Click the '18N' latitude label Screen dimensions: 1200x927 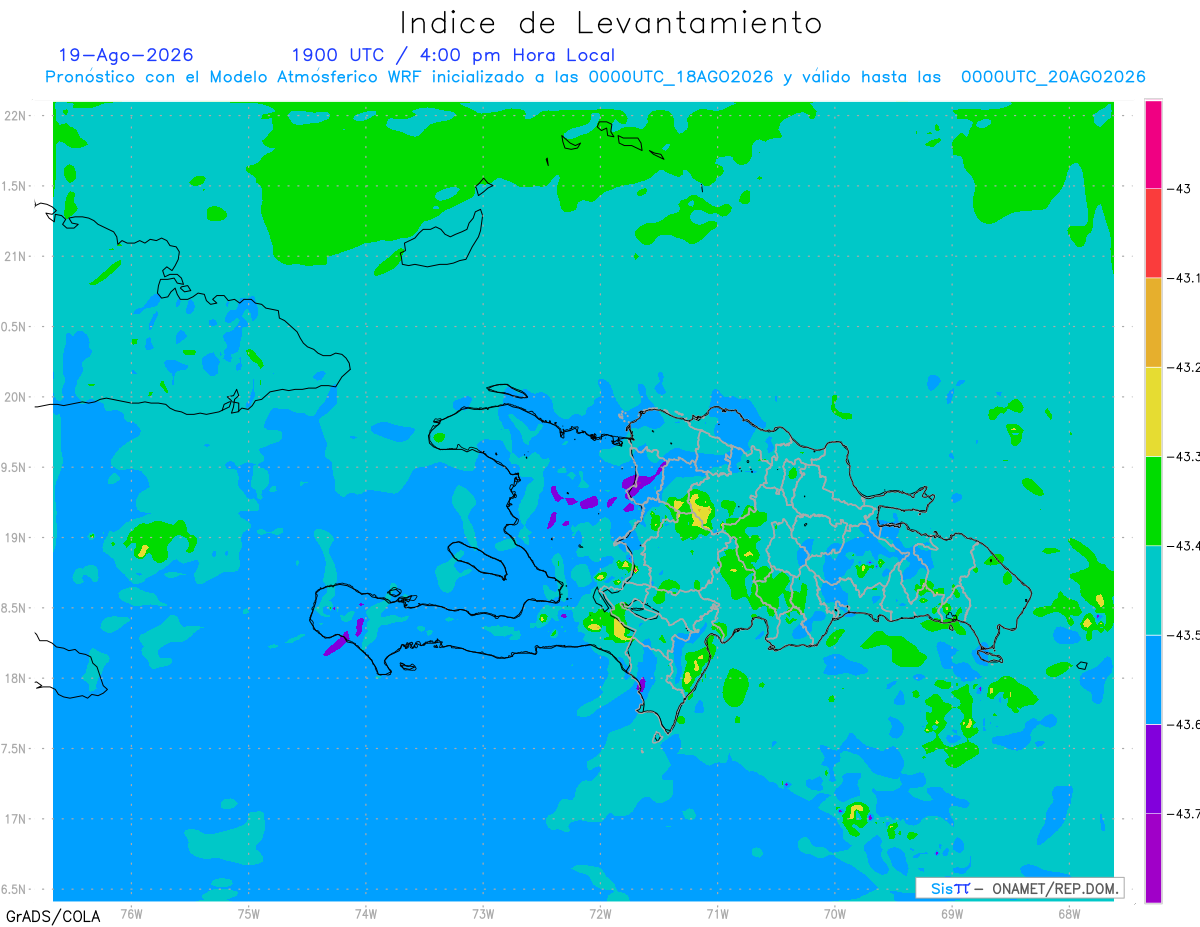(16, 679)
